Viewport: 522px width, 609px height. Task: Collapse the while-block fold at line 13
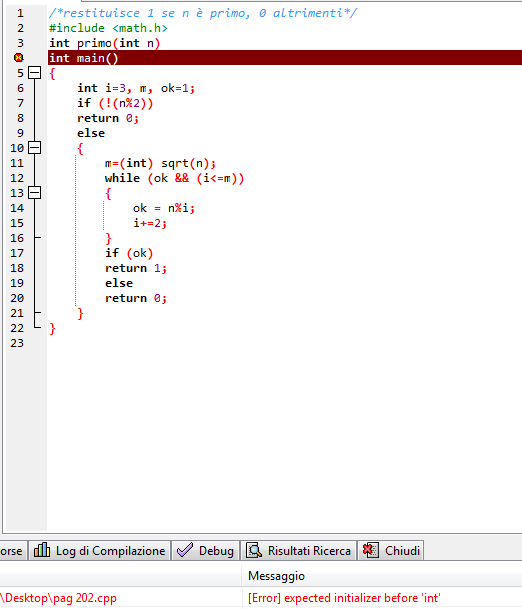pos(35,193)
